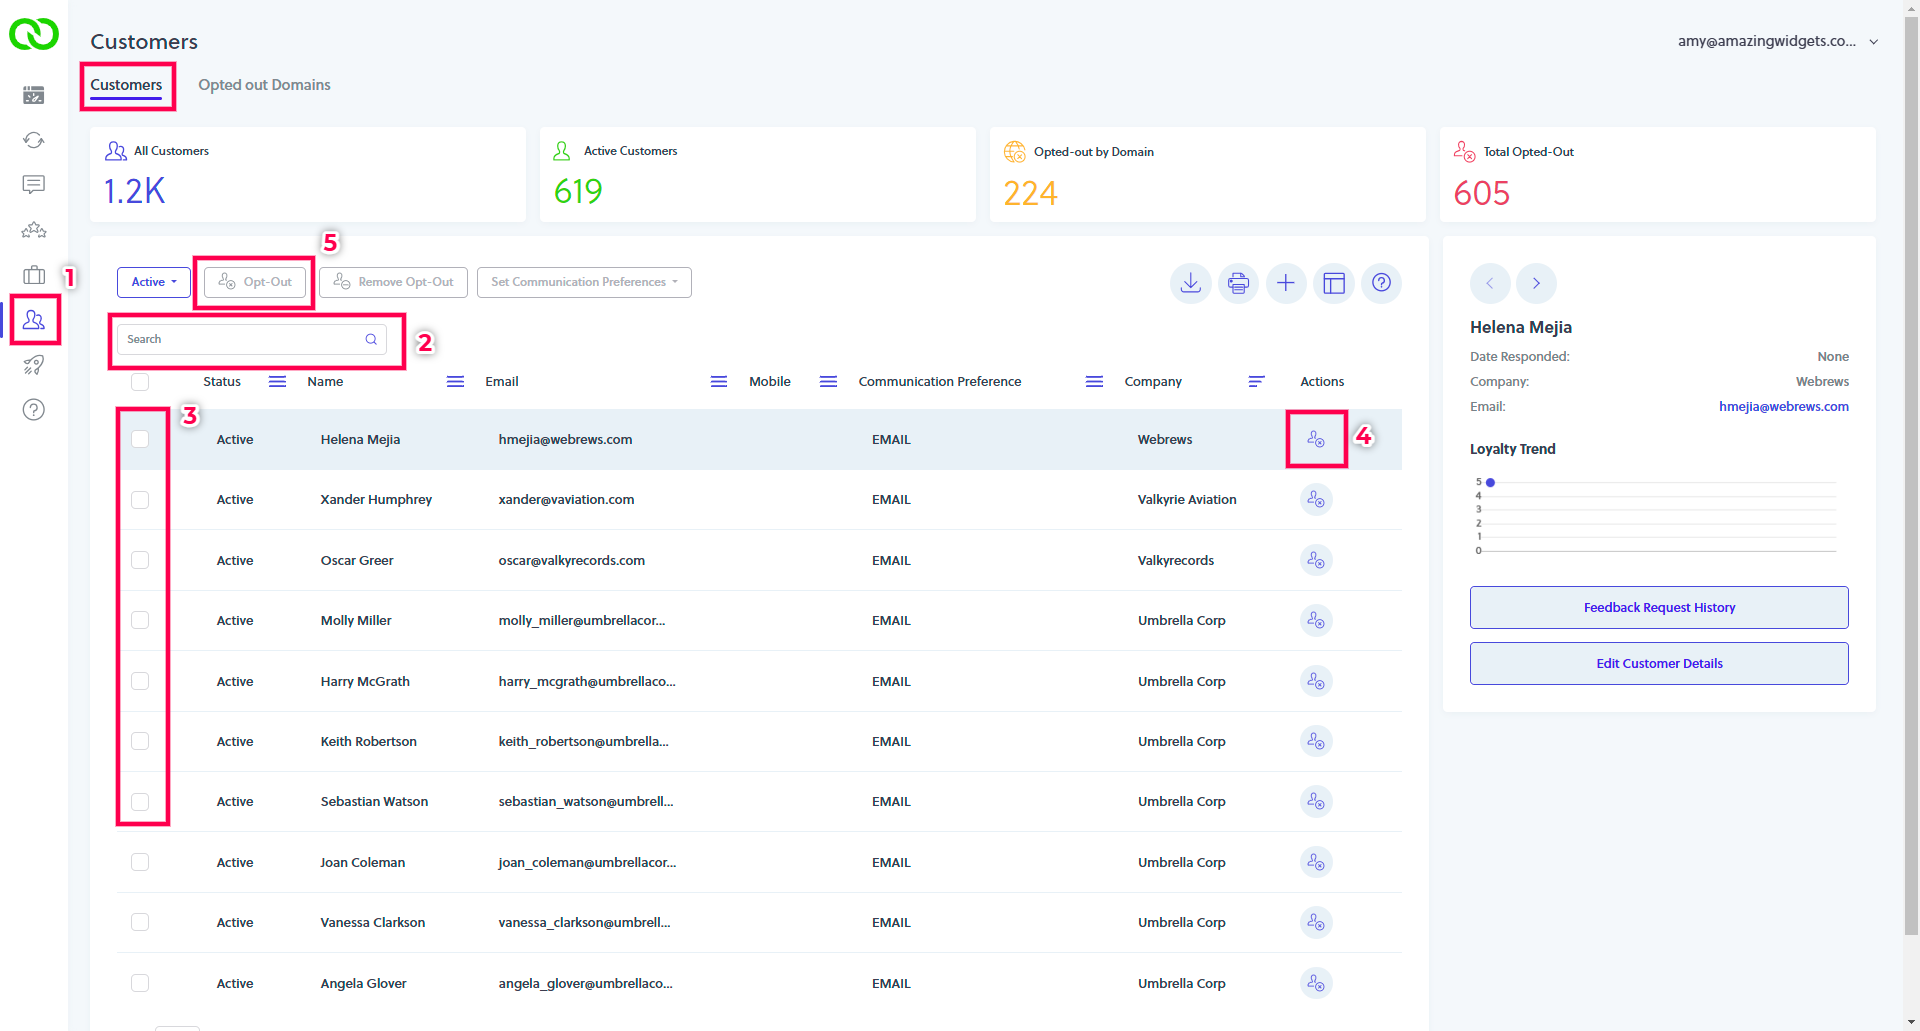Tick the checkbox for Oscar Greer

point(140,560)
